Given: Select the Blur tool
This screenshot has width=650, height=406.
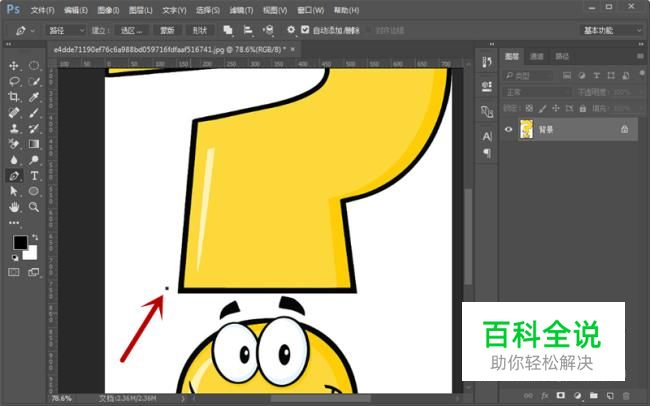Looking at the screenshot, I should (x=14, y=160).
